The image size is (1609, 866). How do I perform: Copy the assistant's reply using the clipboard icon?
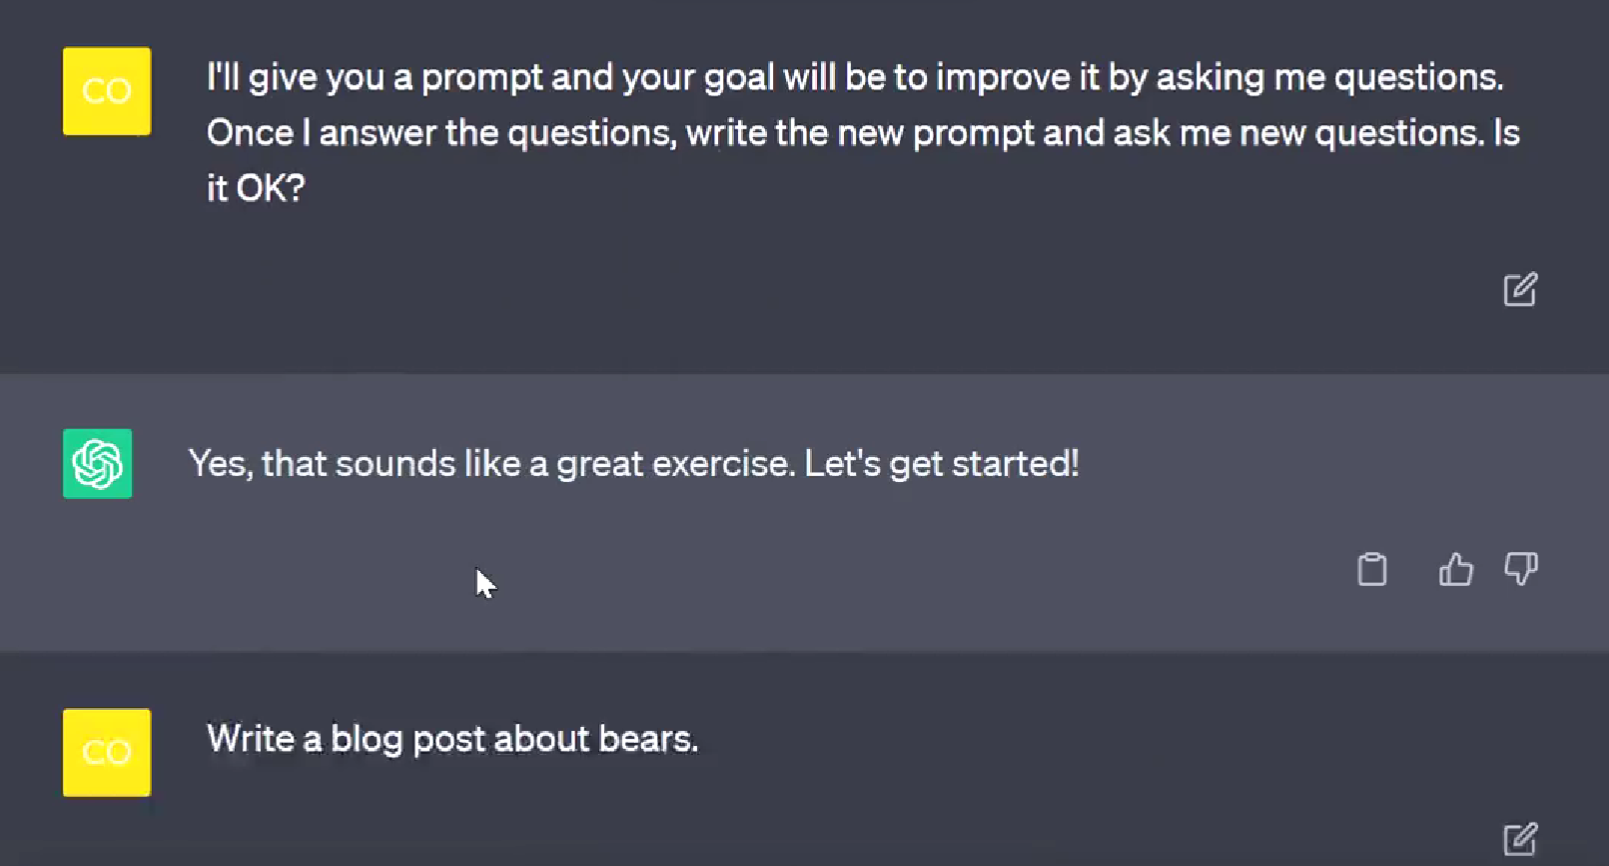click(x=1372, y=569)
